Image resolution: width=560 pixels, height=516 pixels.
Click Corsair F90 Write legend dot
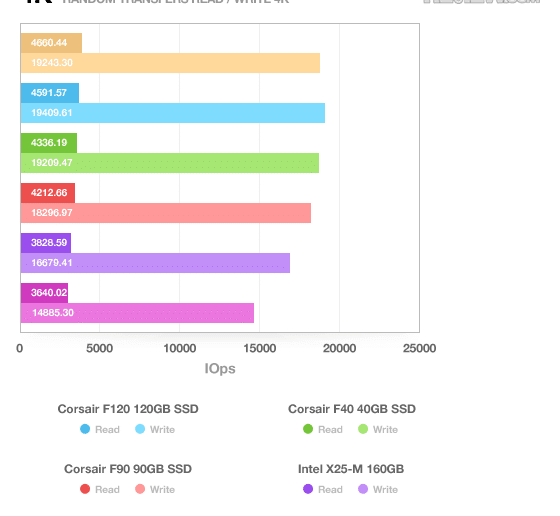[x=140, y=489]
